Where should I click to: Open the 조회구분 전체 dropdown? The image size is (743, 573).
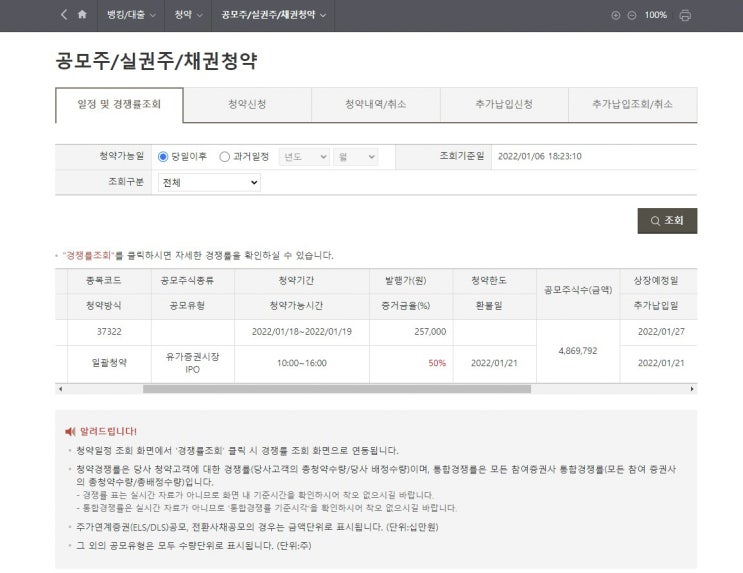click(x=209, y=182)
